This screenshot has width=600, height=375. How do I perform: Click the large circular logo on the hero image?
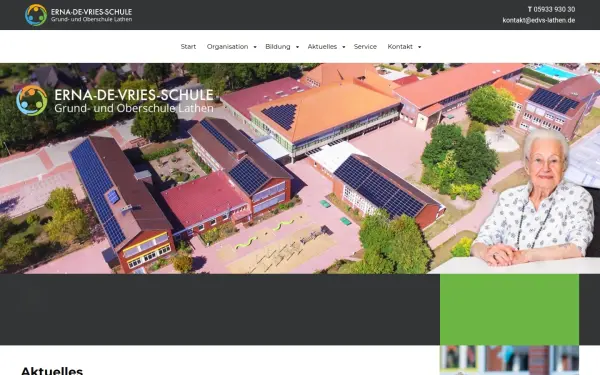click(32, 100)
